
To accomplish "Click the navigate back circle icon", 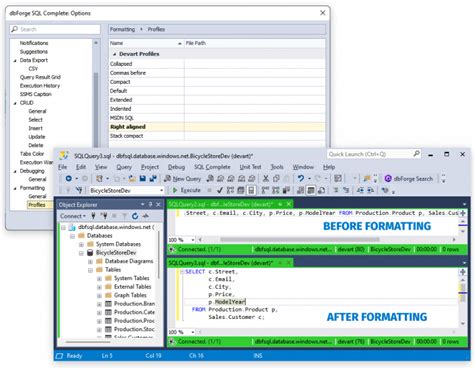I will (69, 179).
